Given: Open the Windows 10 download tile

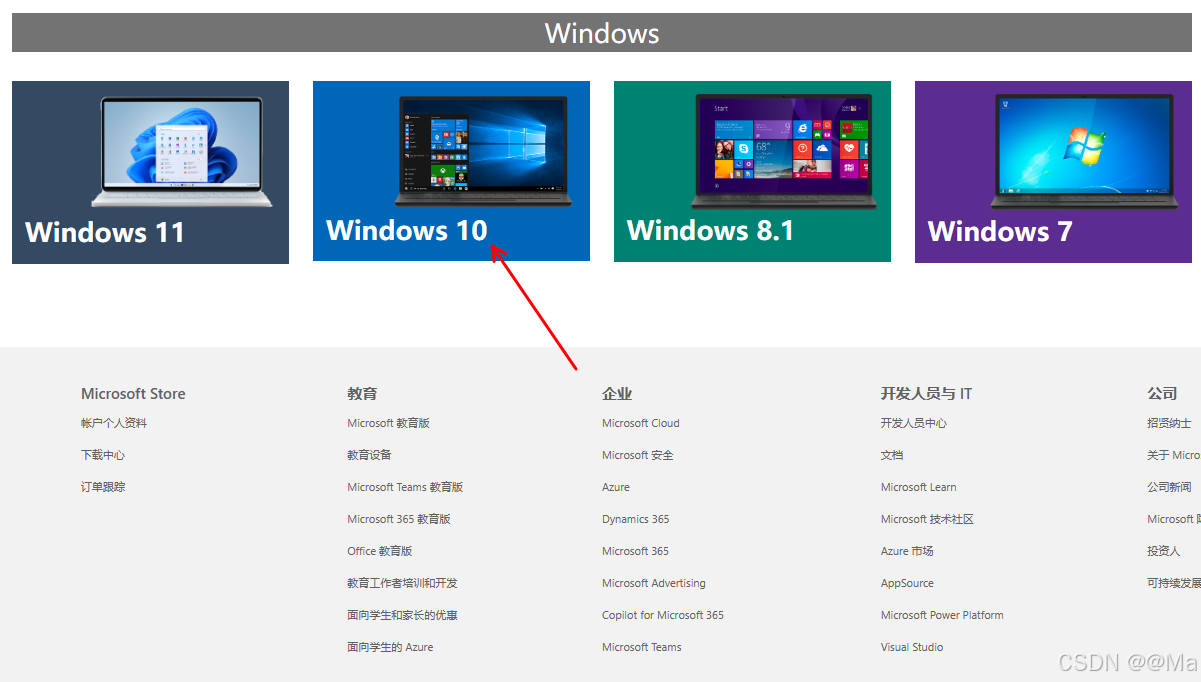Looking at the screenshot, I should click(451, 171).
